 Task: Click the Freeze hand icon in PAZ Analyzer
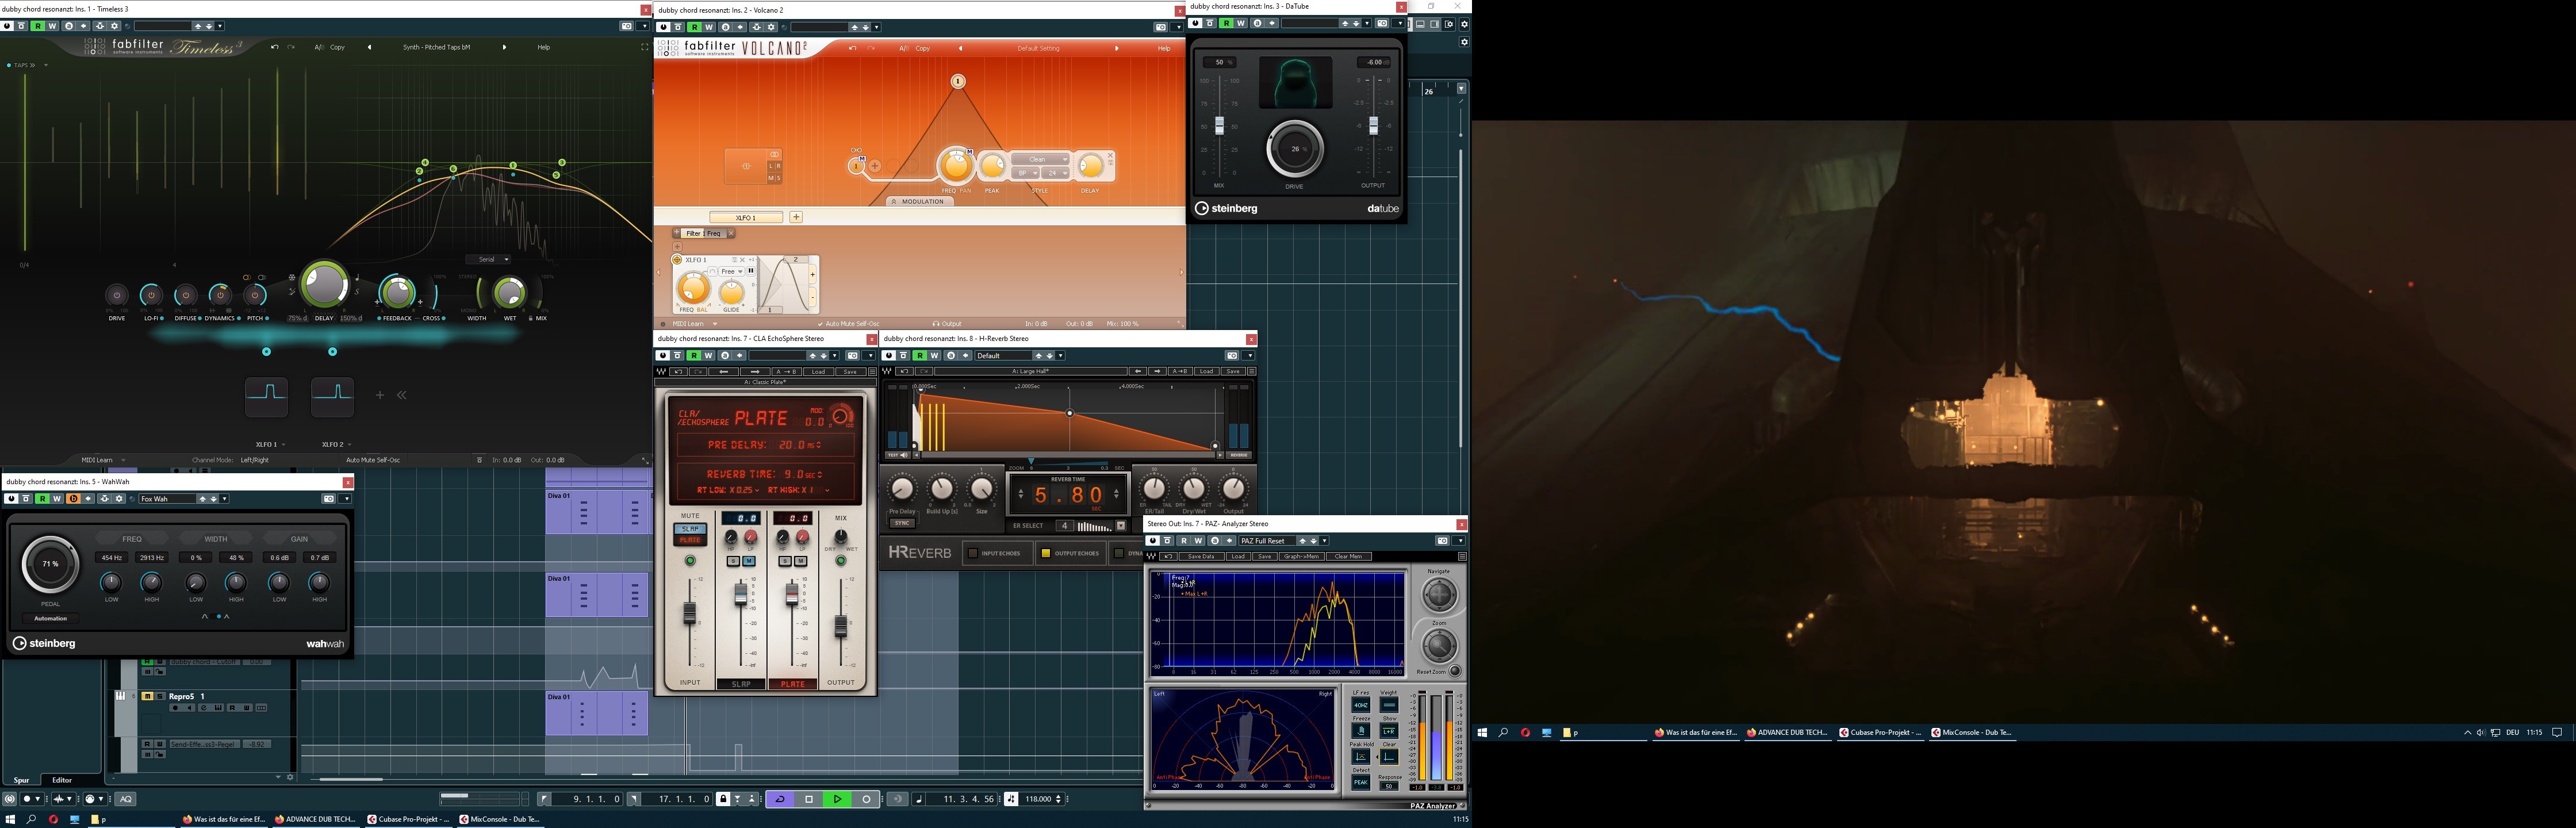coord(1361,732)
